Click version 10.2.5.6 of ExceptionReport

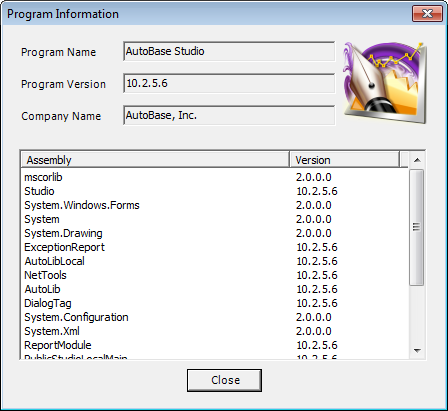tap(317, 247)
